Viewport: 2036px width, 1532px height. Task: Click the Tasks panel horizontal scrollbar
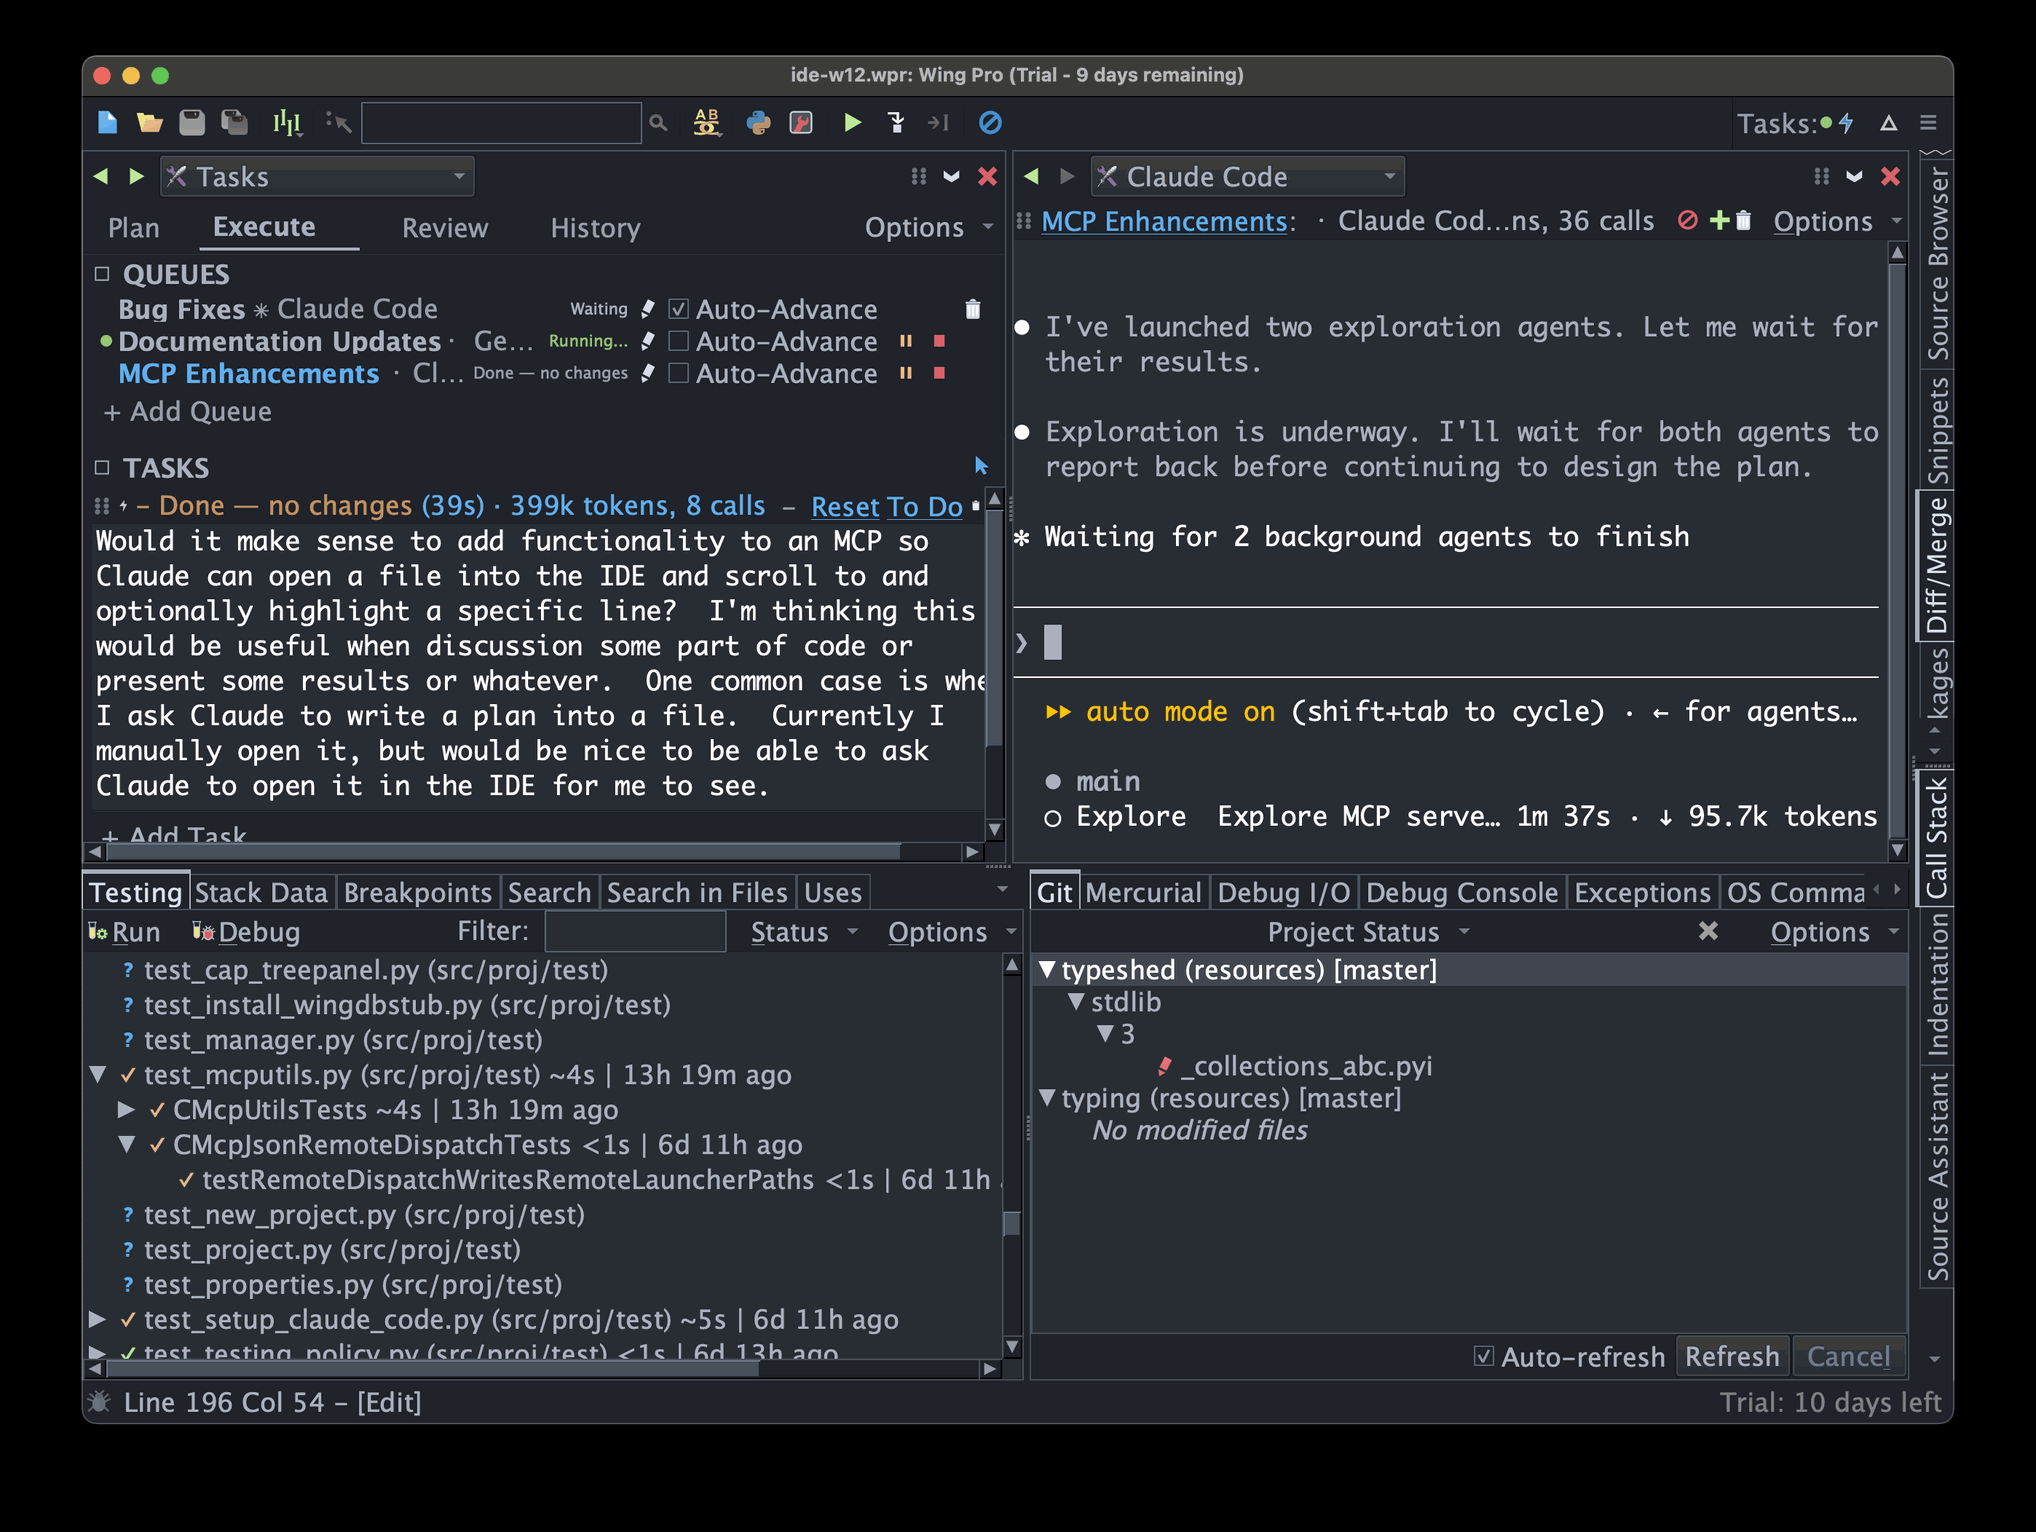pyautogui.click(x=503, y=852)
